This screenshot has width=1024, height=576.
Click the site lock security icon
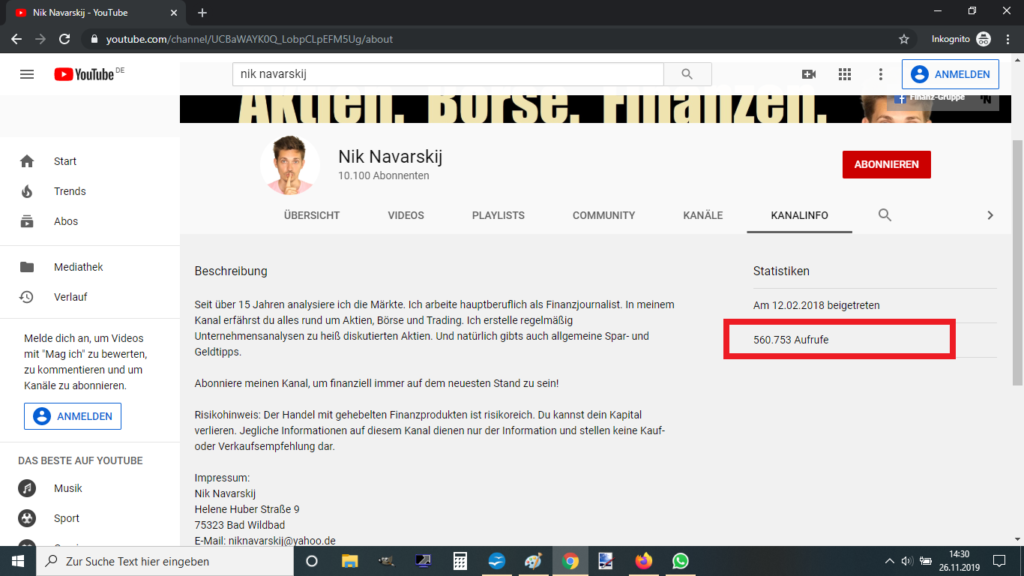click(x=94, y=39)
